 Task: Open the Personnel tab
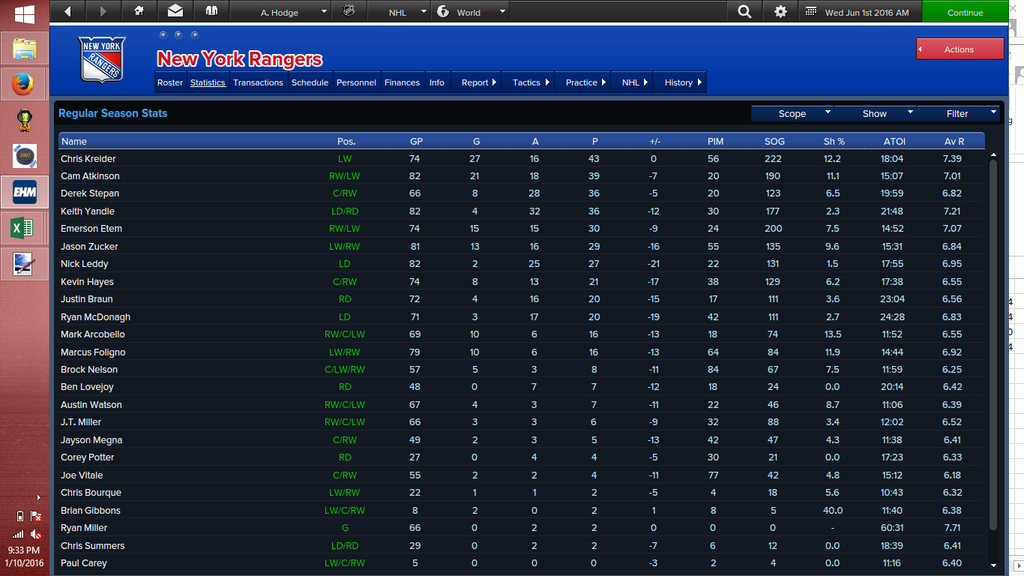tap(356, 82)
